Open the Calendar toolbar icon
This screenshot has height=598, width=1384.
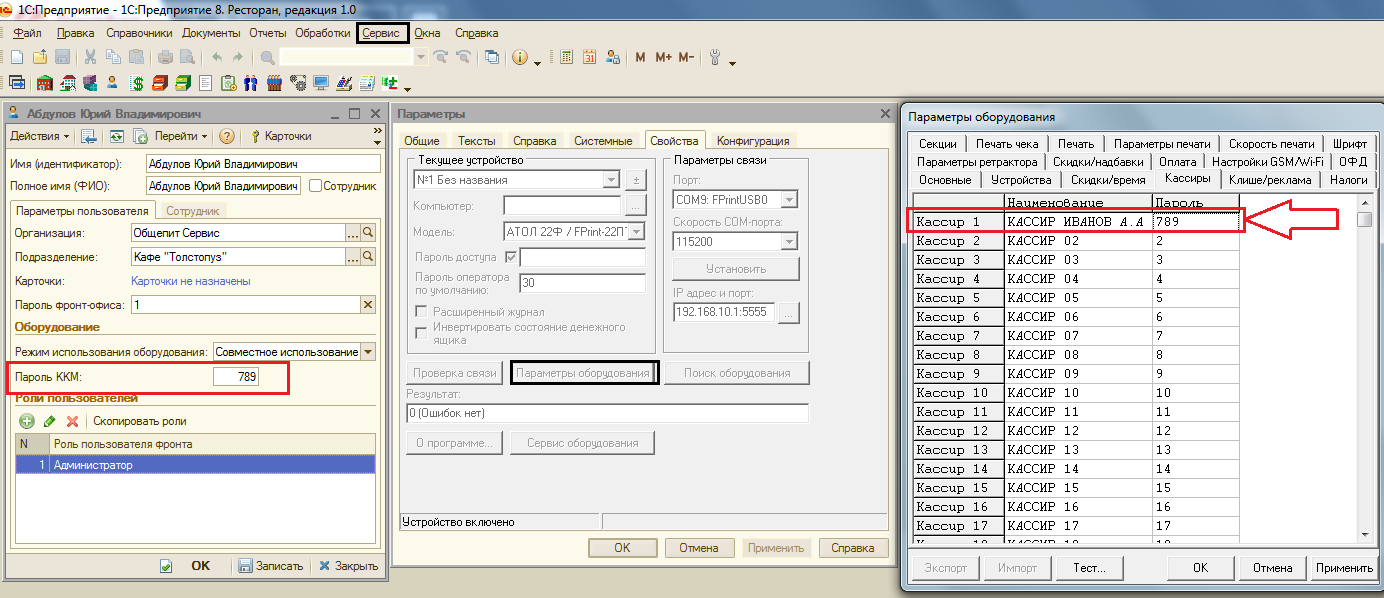point(589,58)
